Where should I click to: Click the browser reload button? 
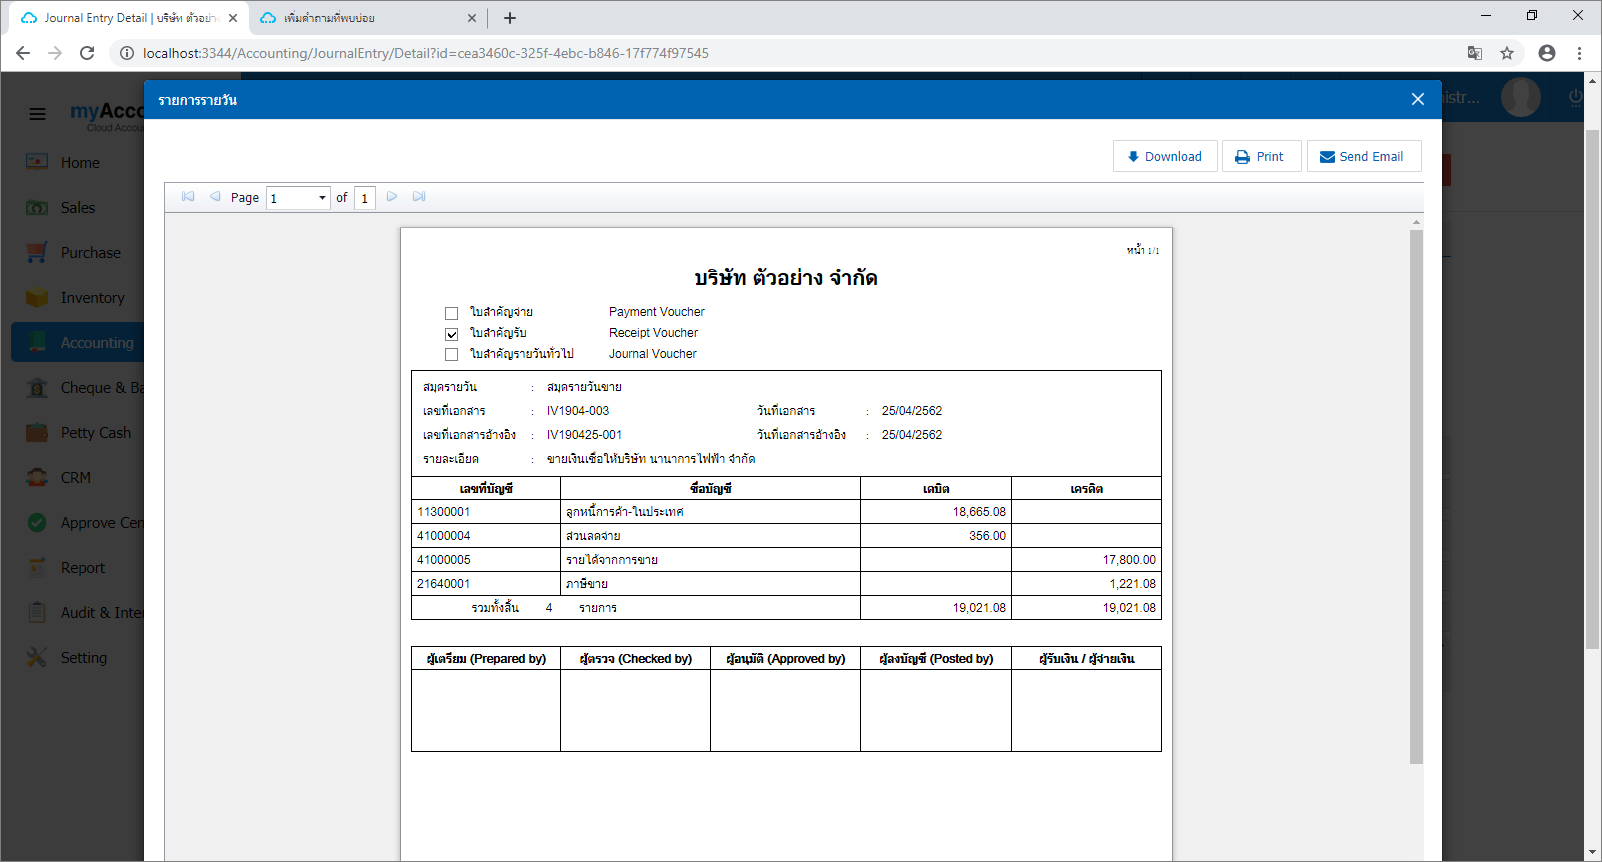pyautogui.click(x=87, y=53)
